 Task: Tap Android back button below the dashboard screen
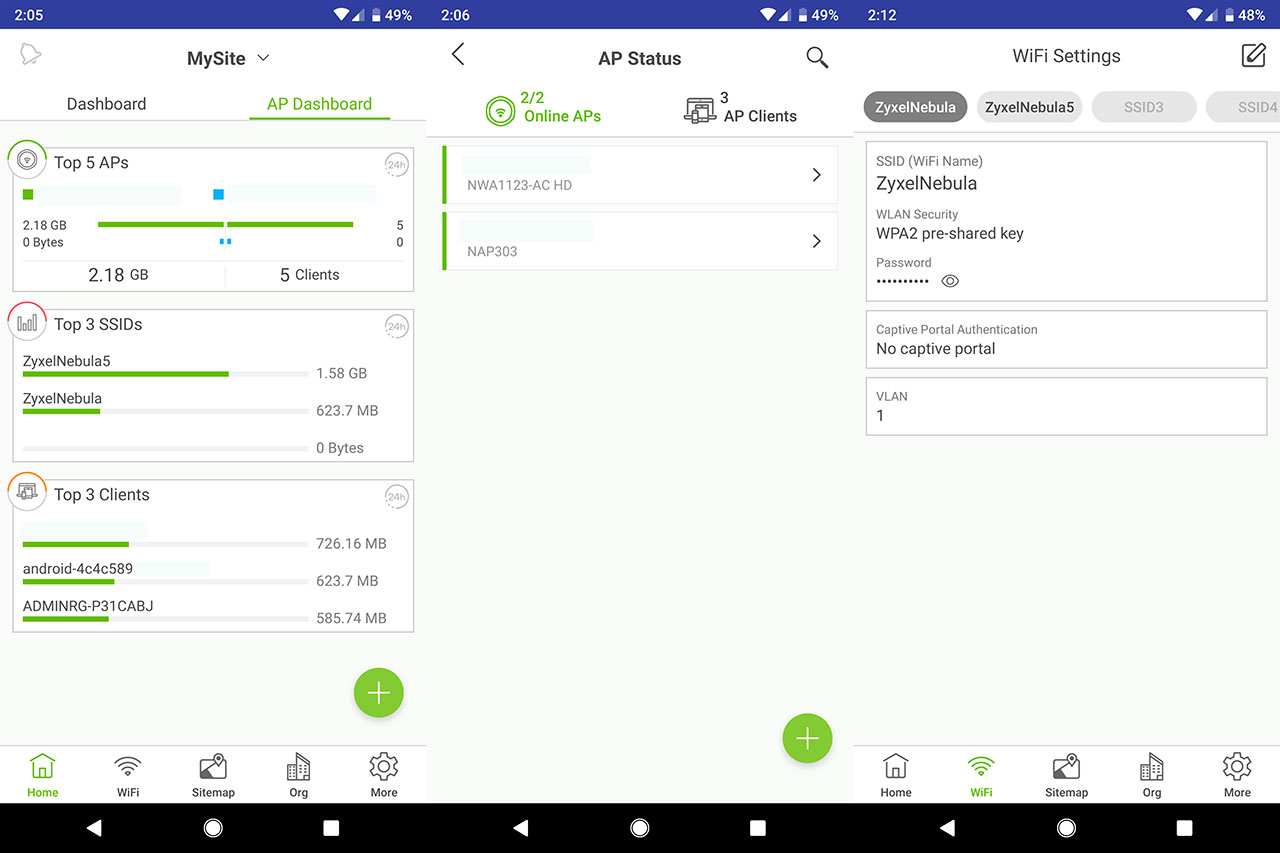94,828
